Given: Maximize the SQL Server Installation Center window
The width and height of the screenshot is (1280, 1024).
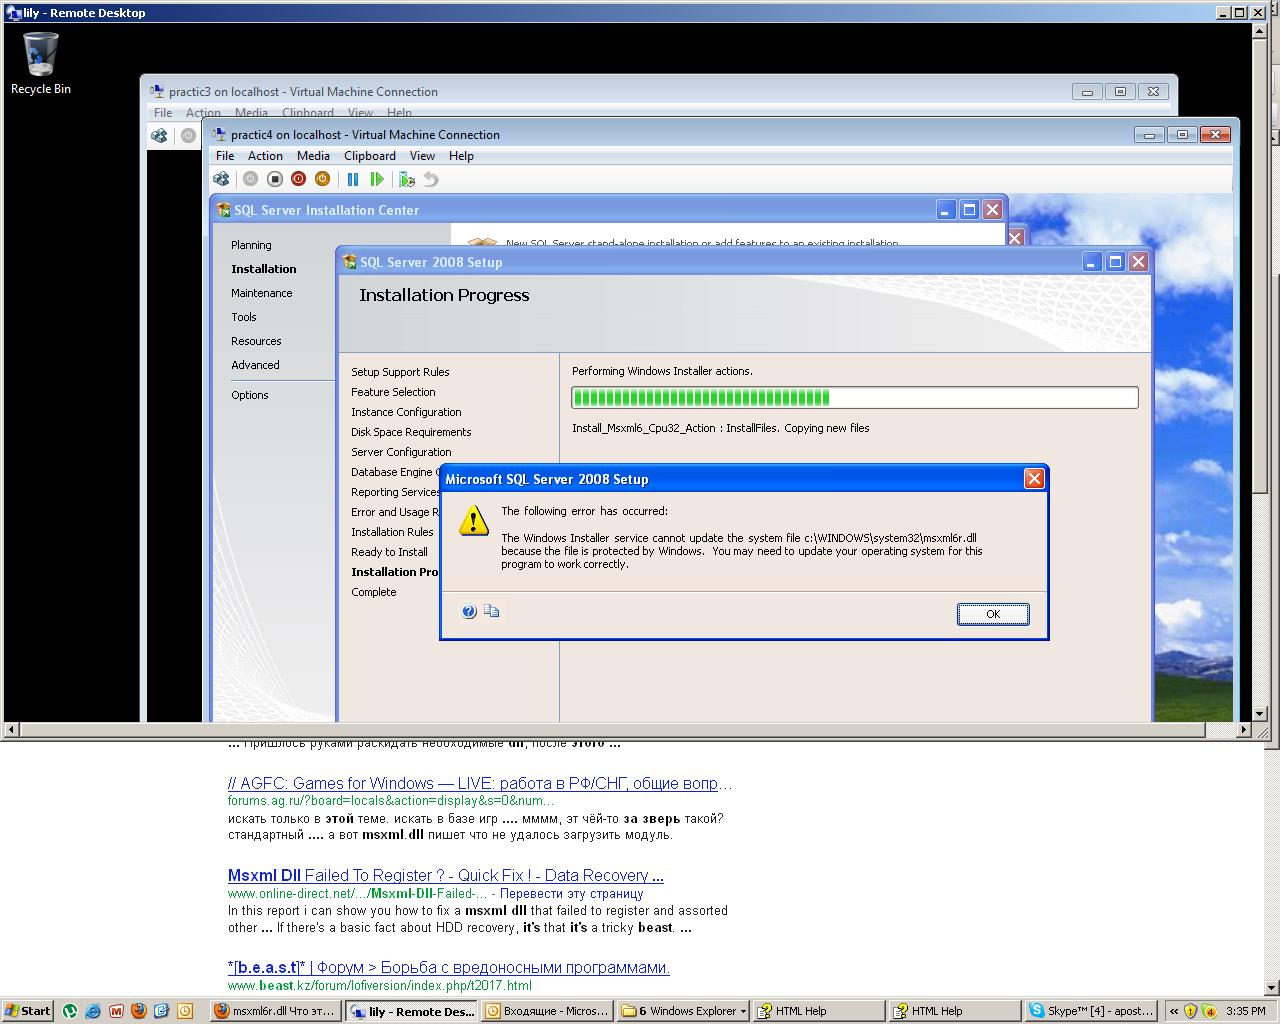Looking at the screenshot, I should pyautogui.click(x=969, y=209).
